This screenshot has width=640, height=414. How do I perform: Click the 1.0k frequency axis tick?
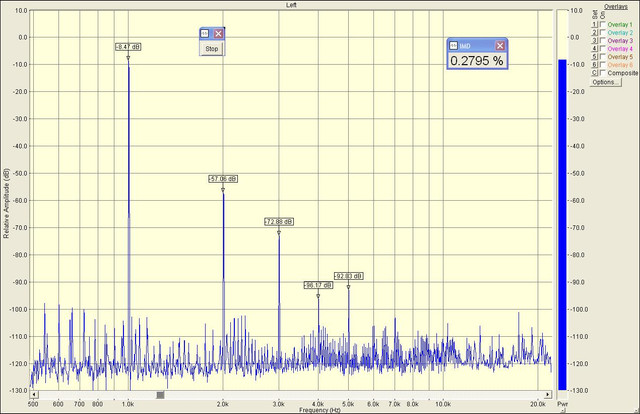128,404
